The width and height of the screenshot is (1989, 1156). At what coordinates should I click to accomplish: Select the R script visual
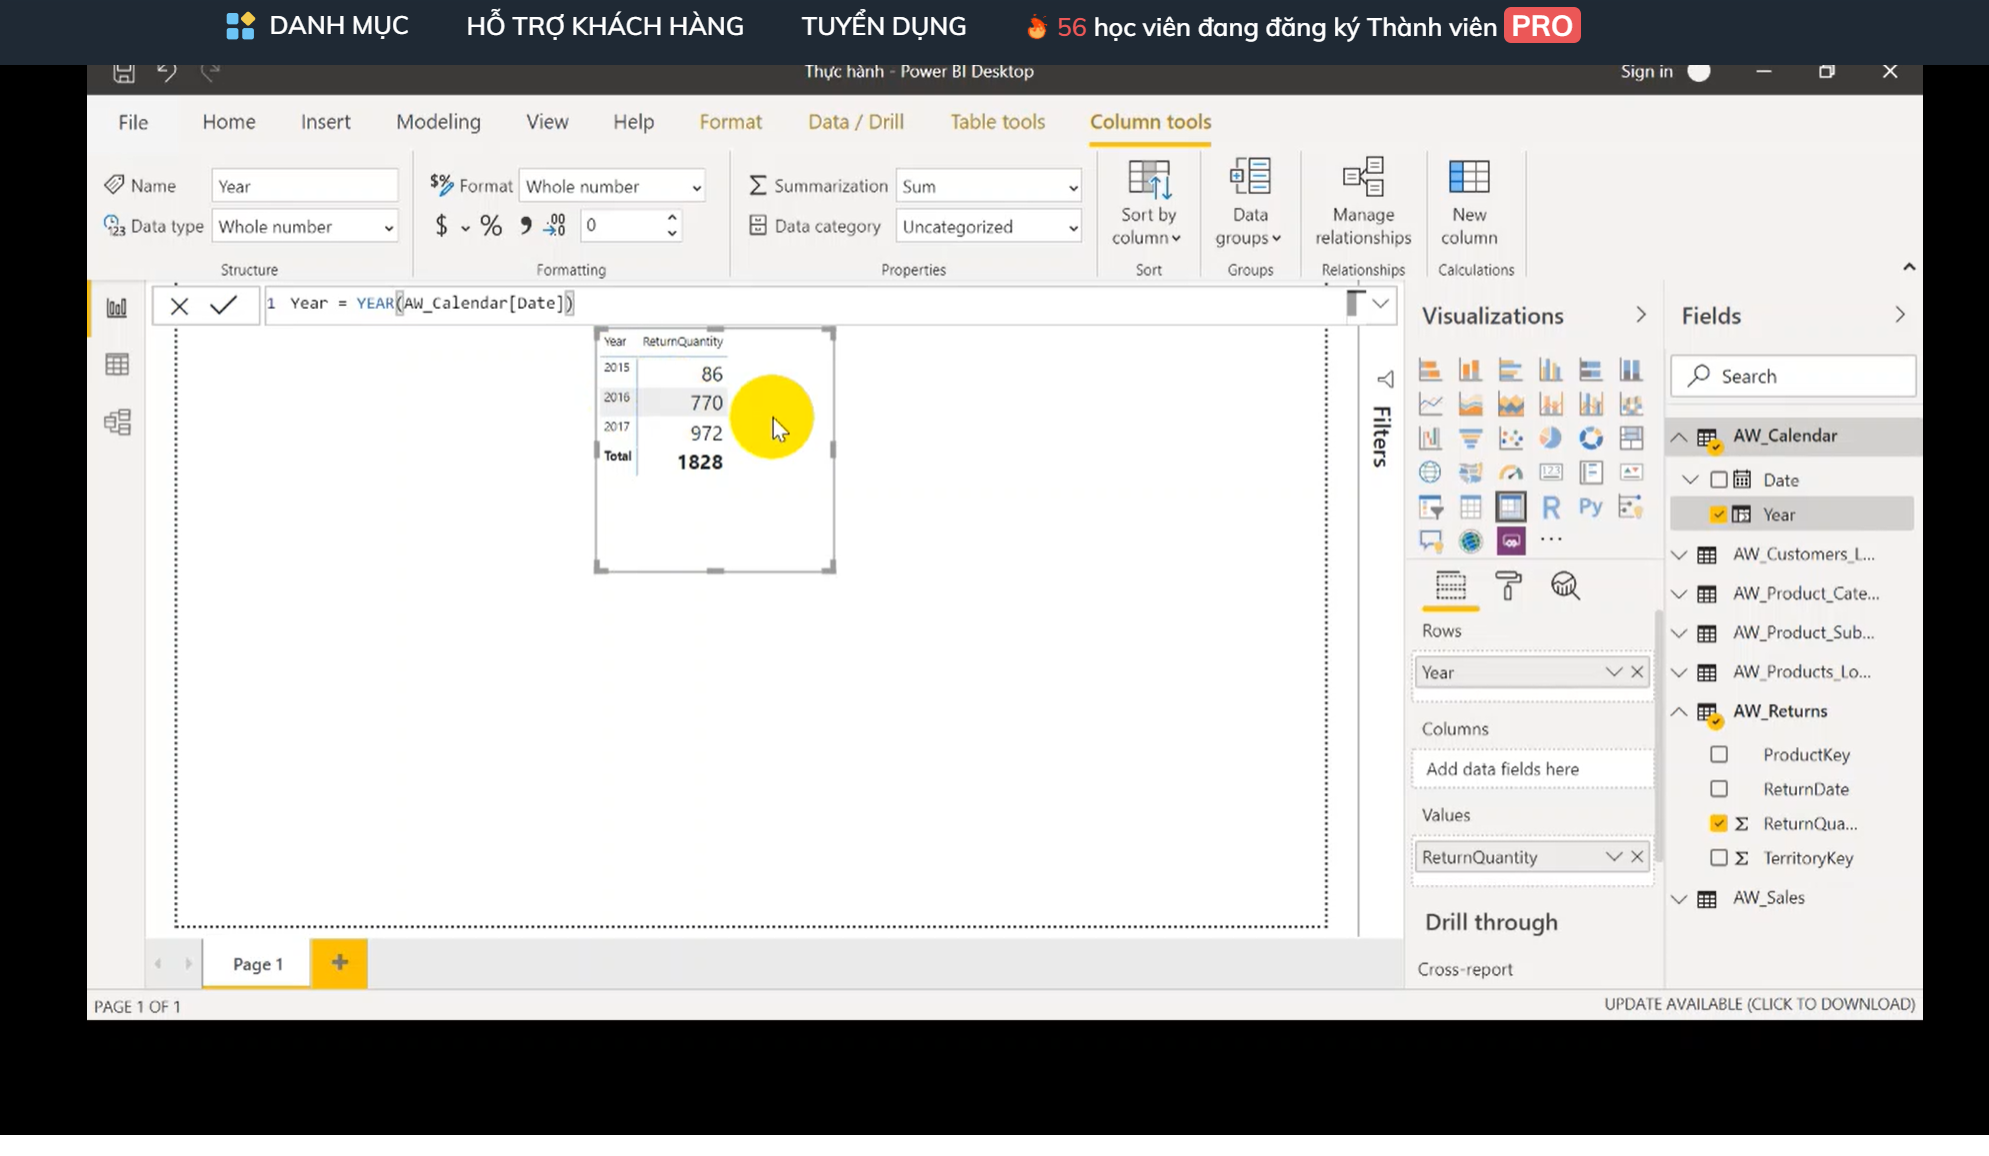(1550, 507)
